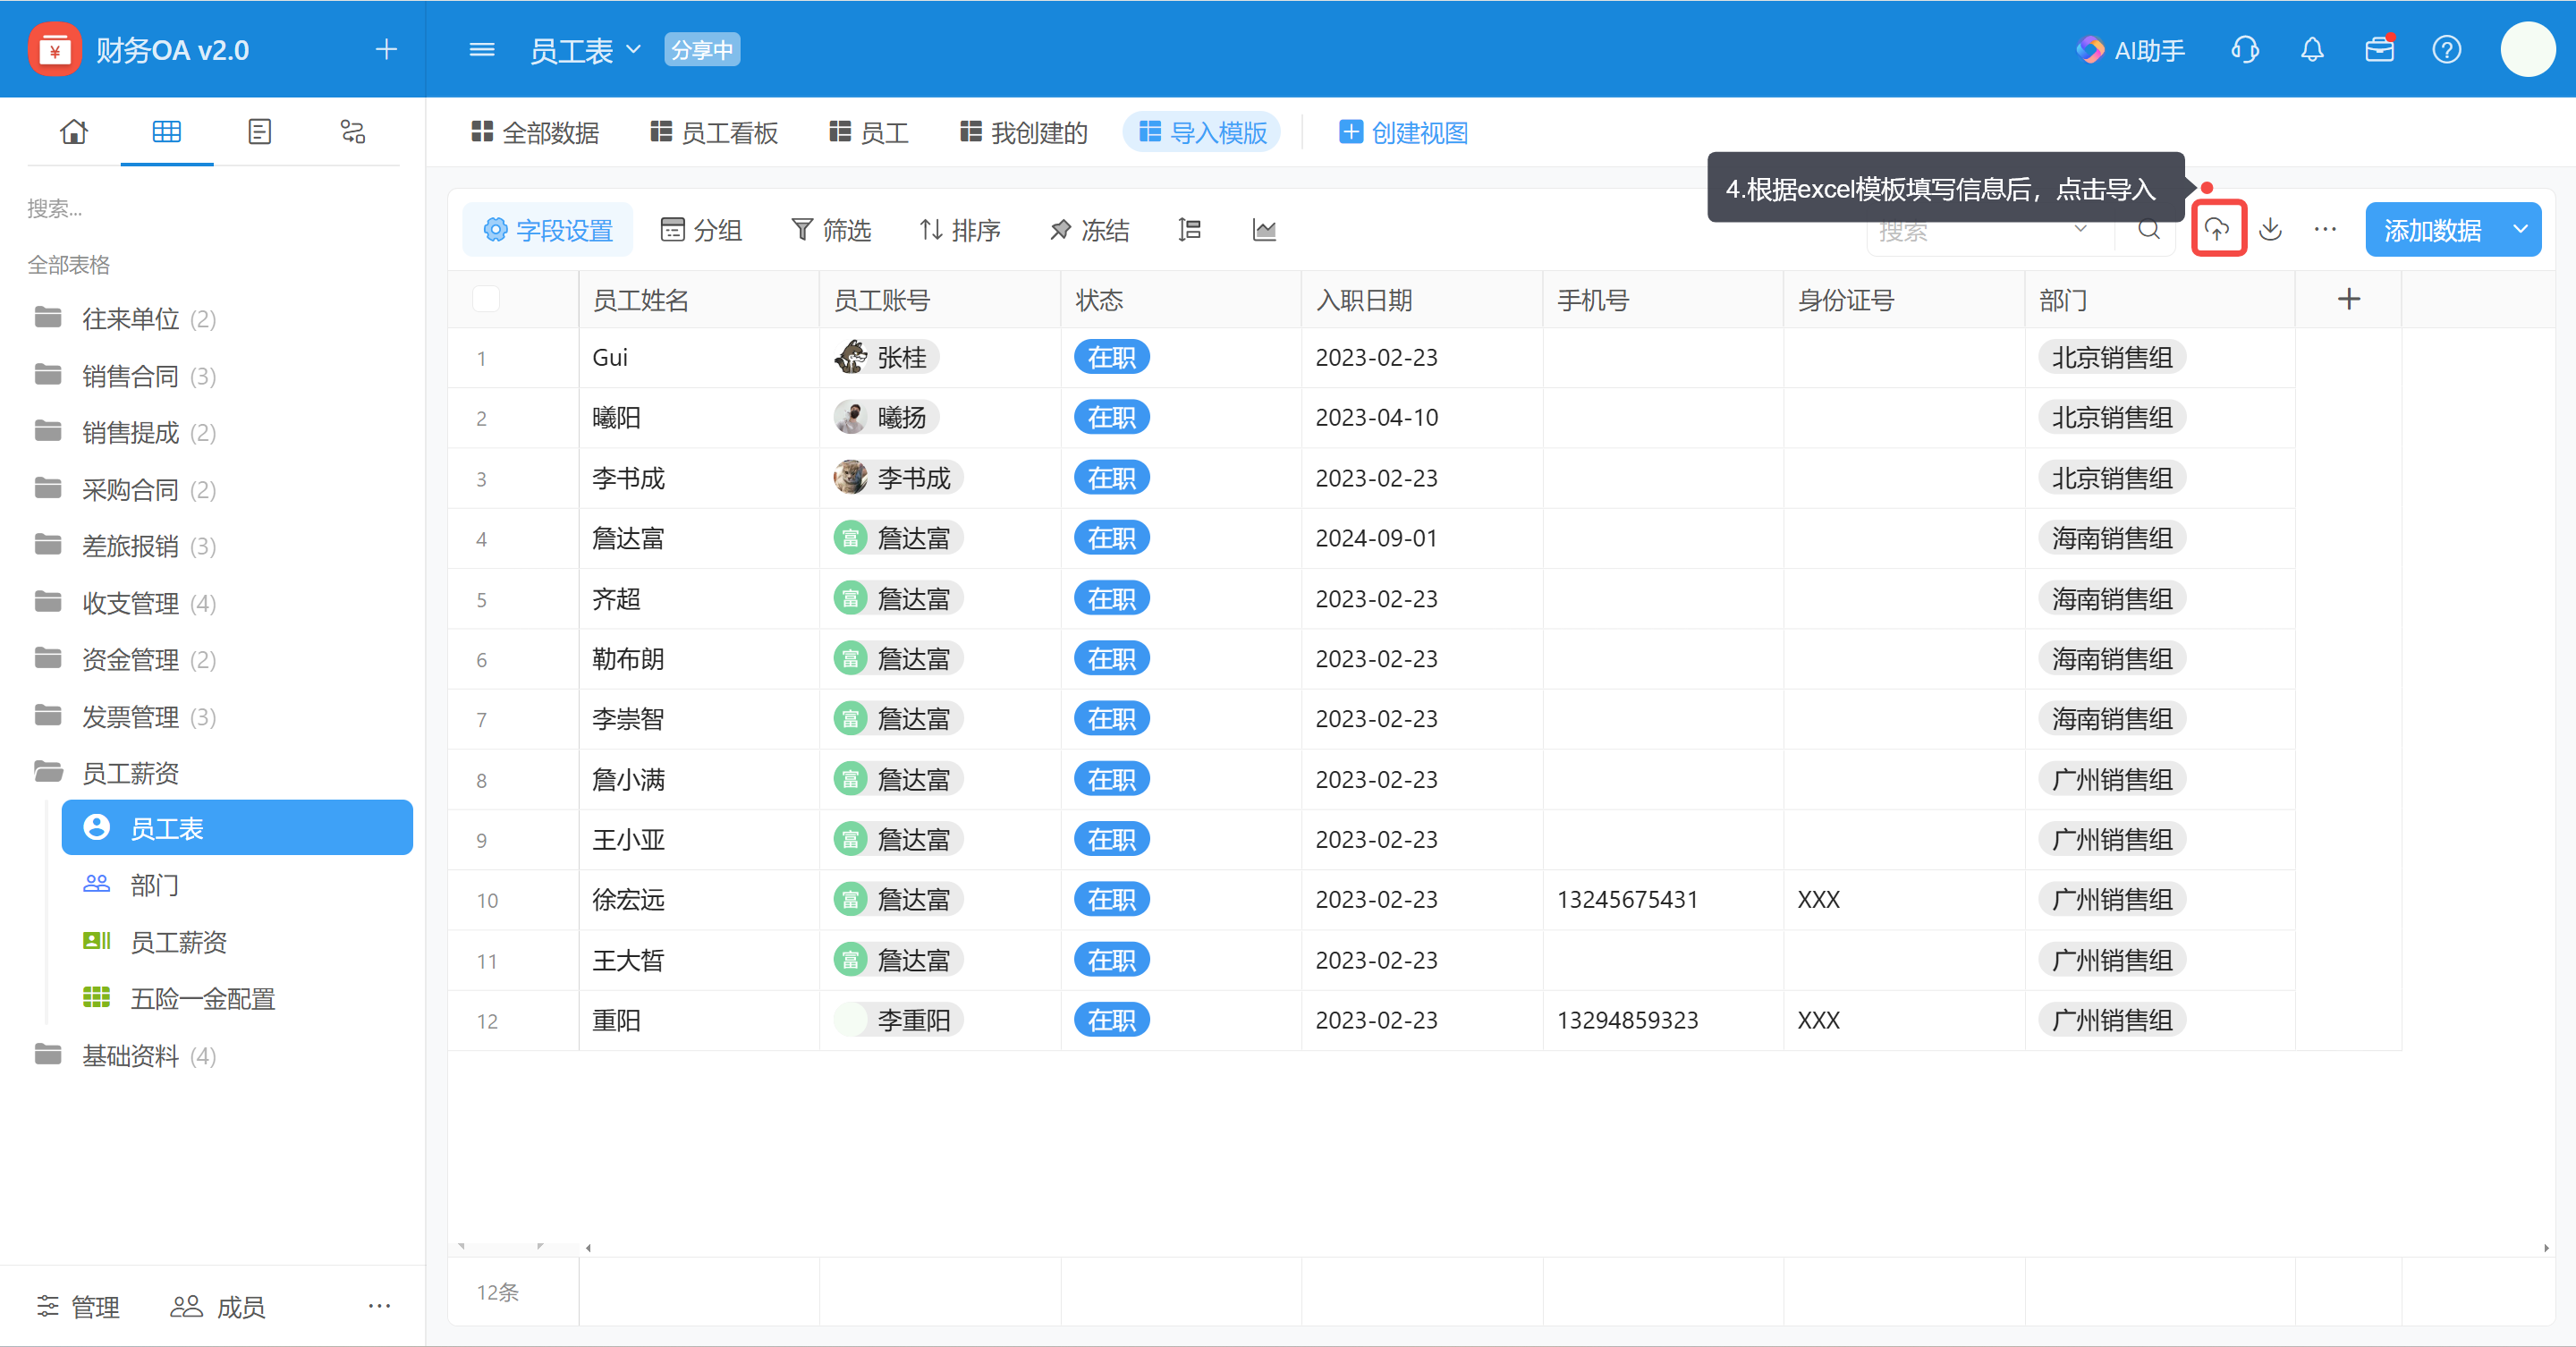Click the sidebar 搜索 input field
Screen dimensions: 2576x1347
tap(213, 208)
